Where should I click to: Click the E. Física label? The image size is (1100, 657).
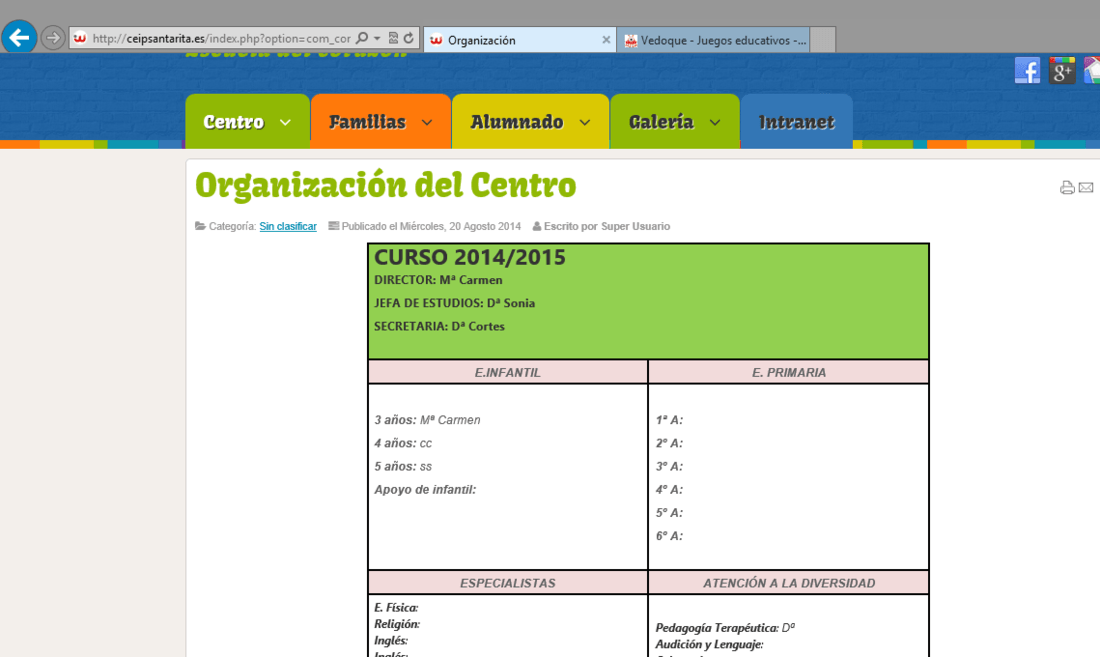396,608
